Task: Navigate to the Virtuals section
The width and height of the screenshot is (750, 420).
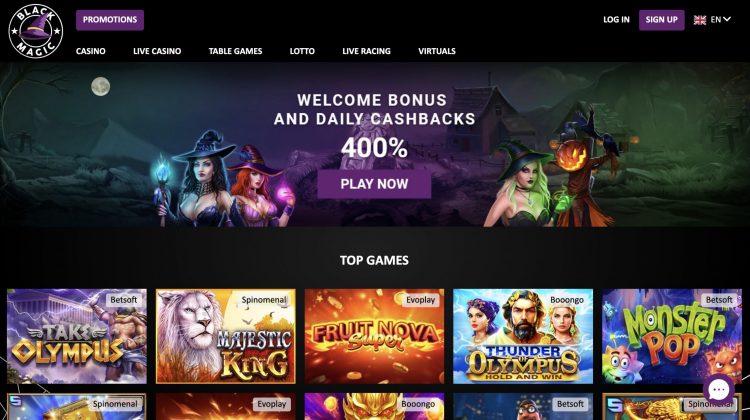Action: 437,51
